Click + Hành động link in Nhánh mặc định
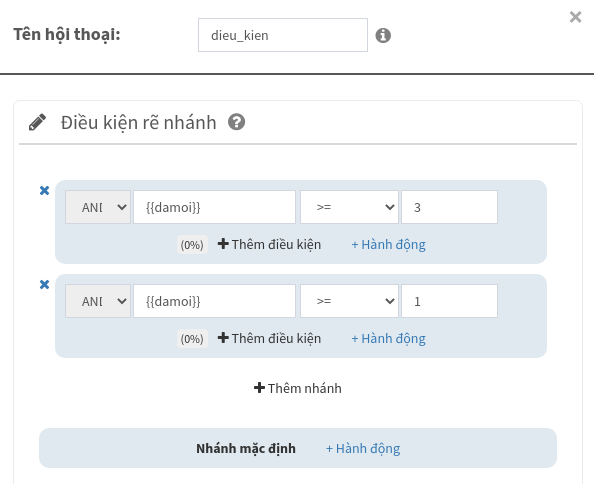Screen dimensions: 594x484 pyautogui.click(x=363, y=448)
